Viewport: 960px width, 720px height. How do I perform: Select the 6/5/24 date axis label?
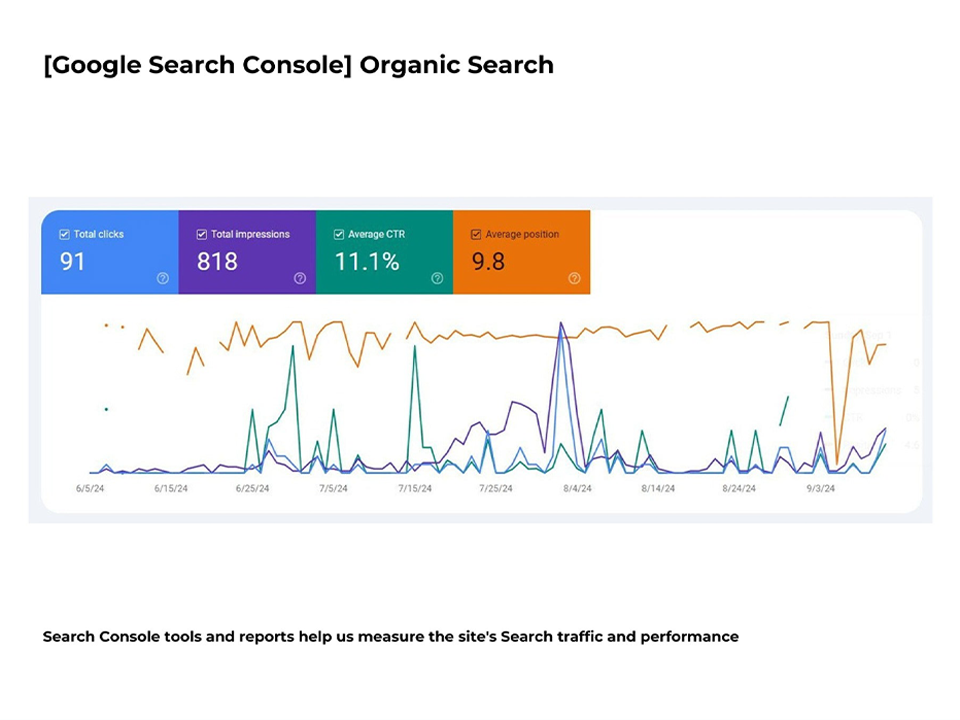(x=89, y=489)
